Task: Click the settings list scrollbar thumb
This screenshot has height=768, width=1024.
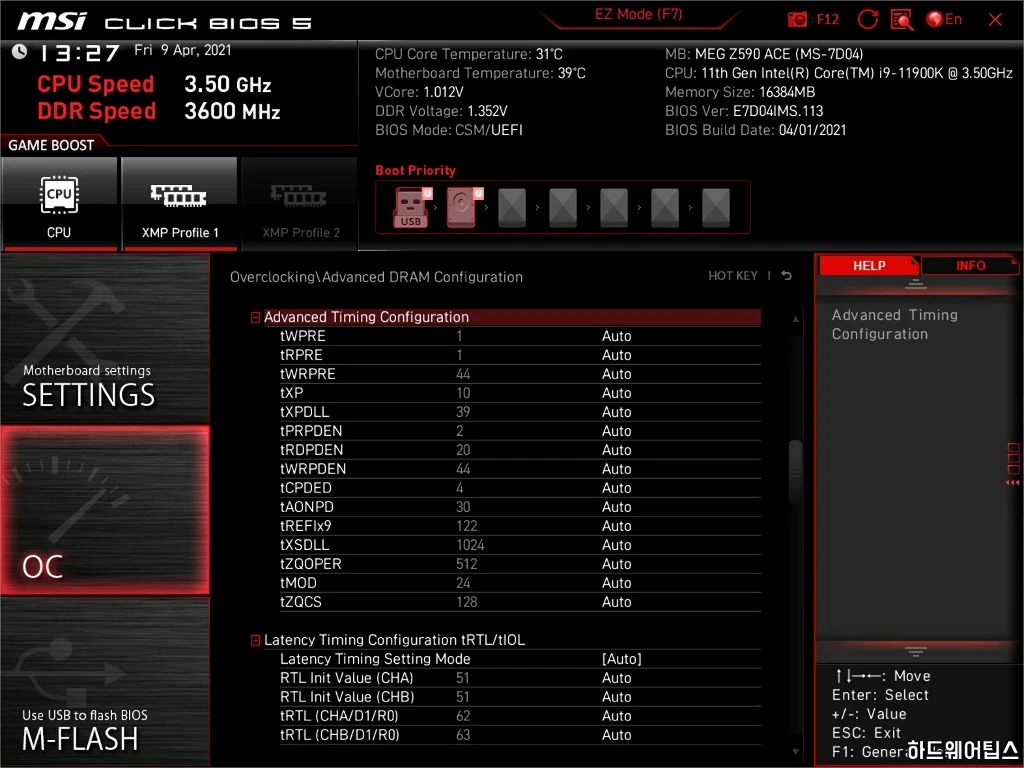Action: (x=795, y=472)
